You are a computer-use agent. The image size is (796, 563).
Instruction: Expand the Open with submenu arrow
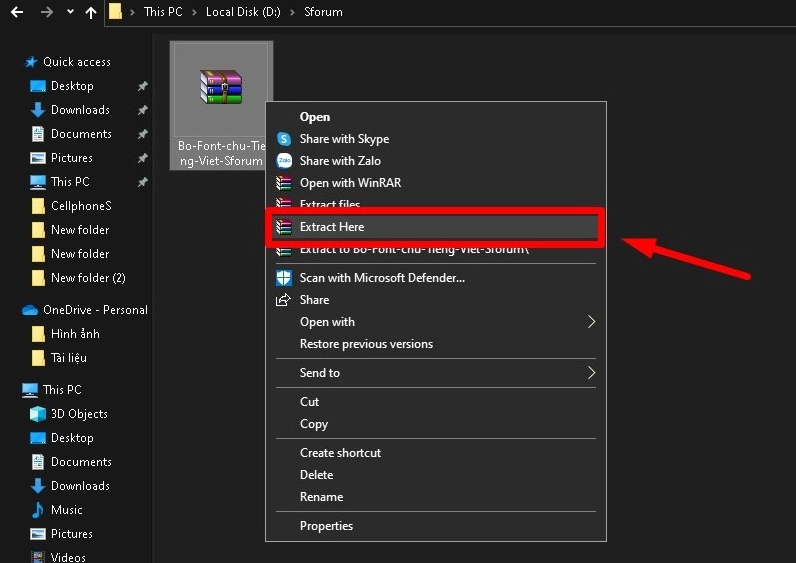point(591,321)
